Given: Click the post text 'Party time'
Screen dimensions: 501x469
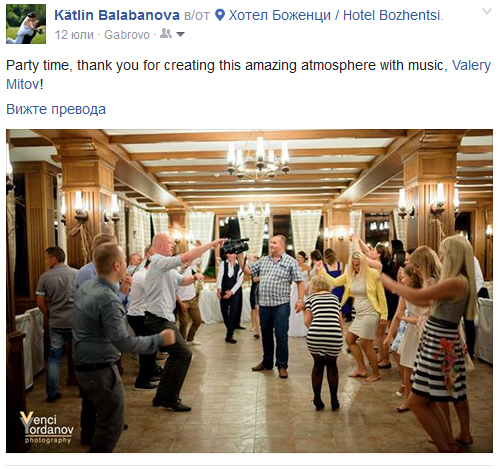Looking at the screenshot, I should point(37,66).
